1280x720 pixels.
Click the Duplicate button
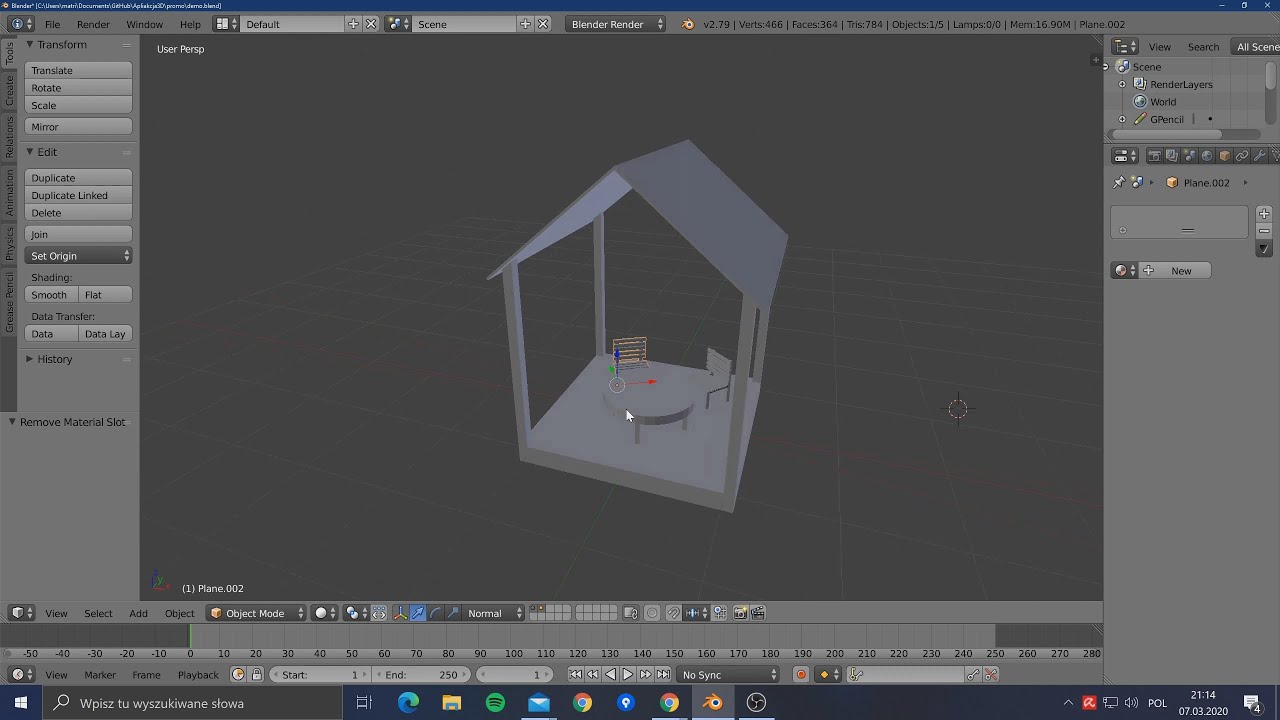click(x=79, y=178)
